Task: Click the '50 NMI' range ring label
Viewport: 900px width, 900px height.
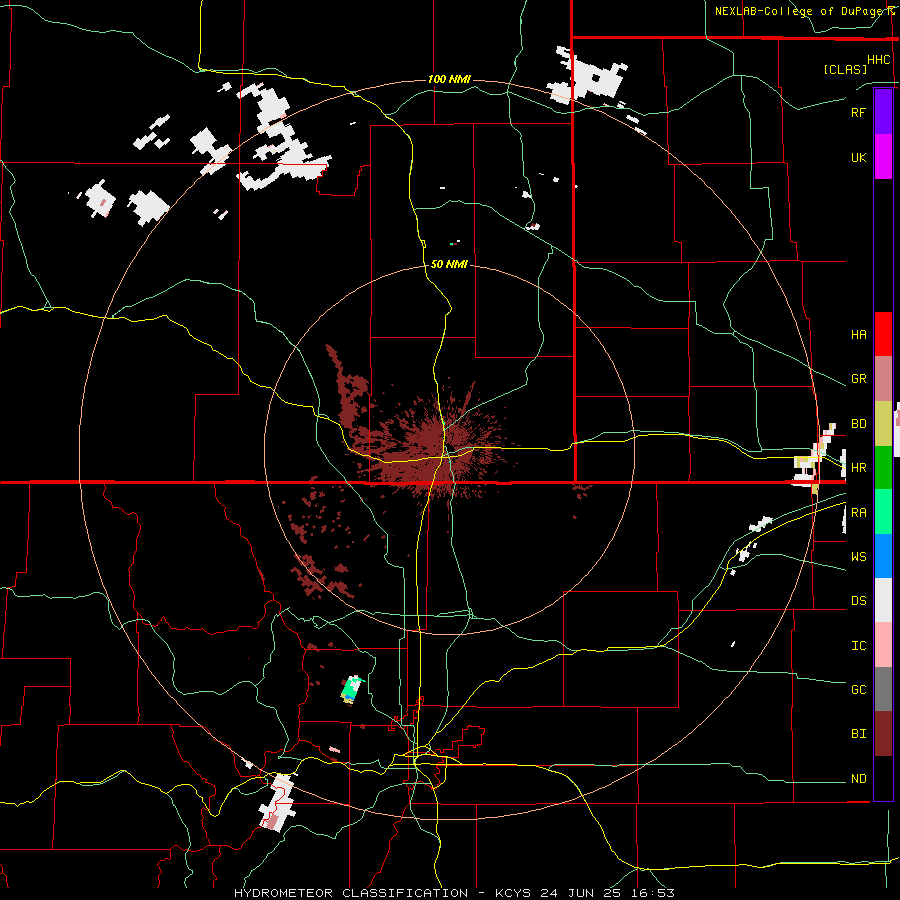Action: 449,264
